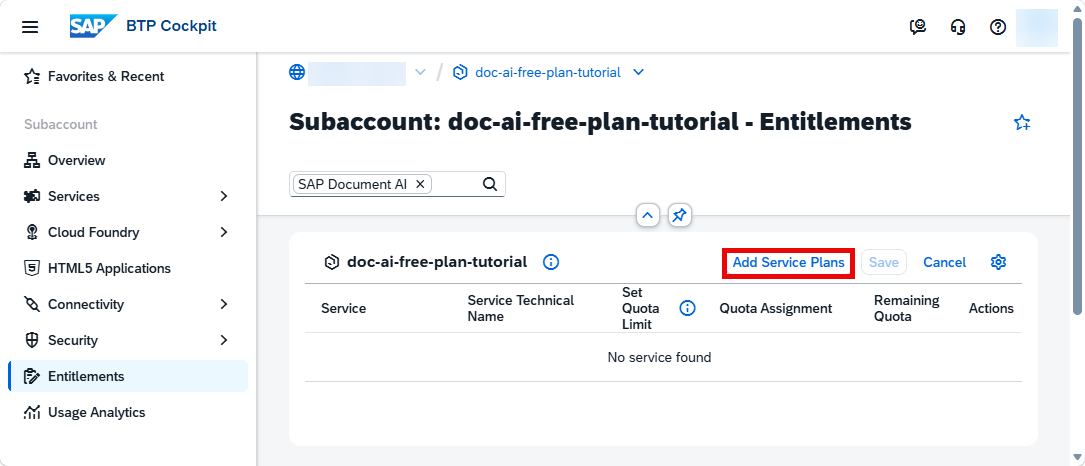Open the user profile avatar

1037,27
